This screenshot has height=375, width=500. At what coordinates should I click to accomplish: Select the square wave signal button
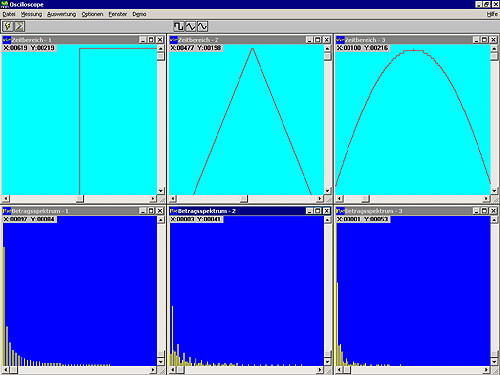pos(179,26)
